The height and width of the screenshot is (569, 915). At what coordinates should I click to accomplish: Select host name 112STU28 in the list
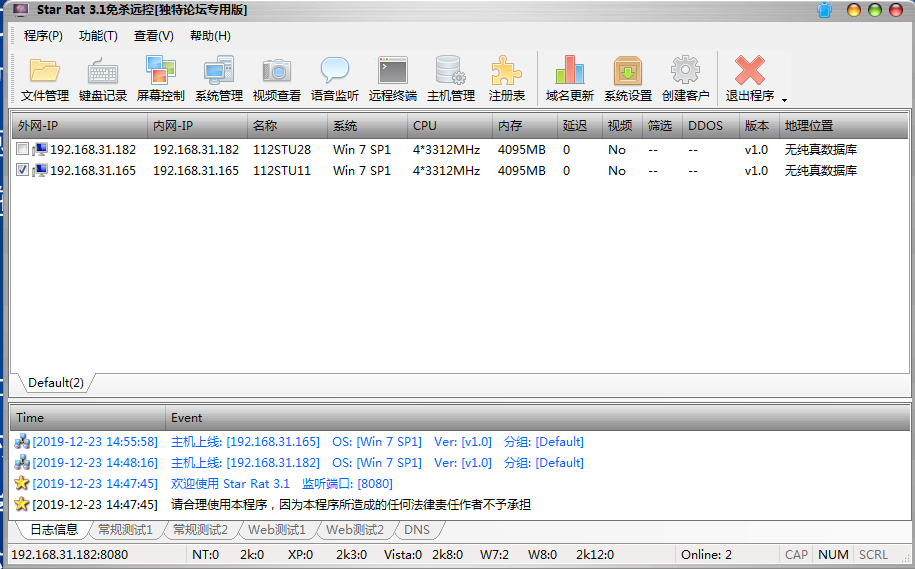[x=282, y=150]
